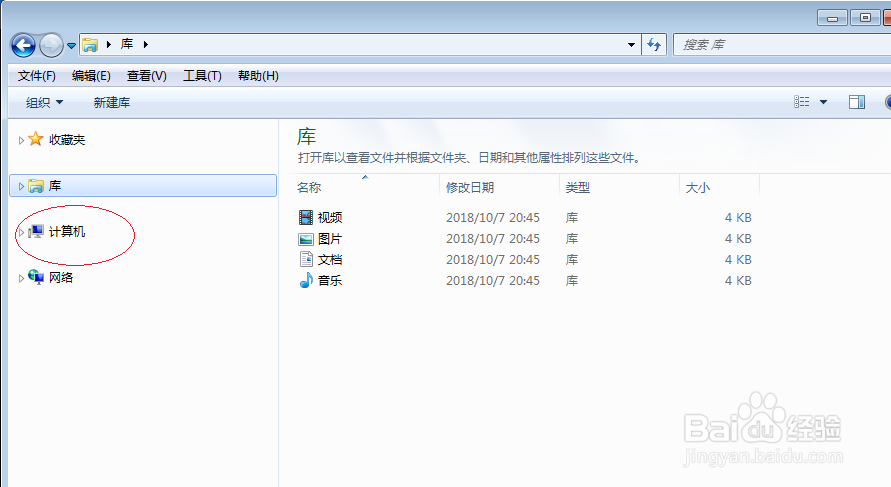The height and width of the screenshot is (487, 891).
Task: Open the 文件(F) menu
Action: pyautogui.click(x=36, y=76)
